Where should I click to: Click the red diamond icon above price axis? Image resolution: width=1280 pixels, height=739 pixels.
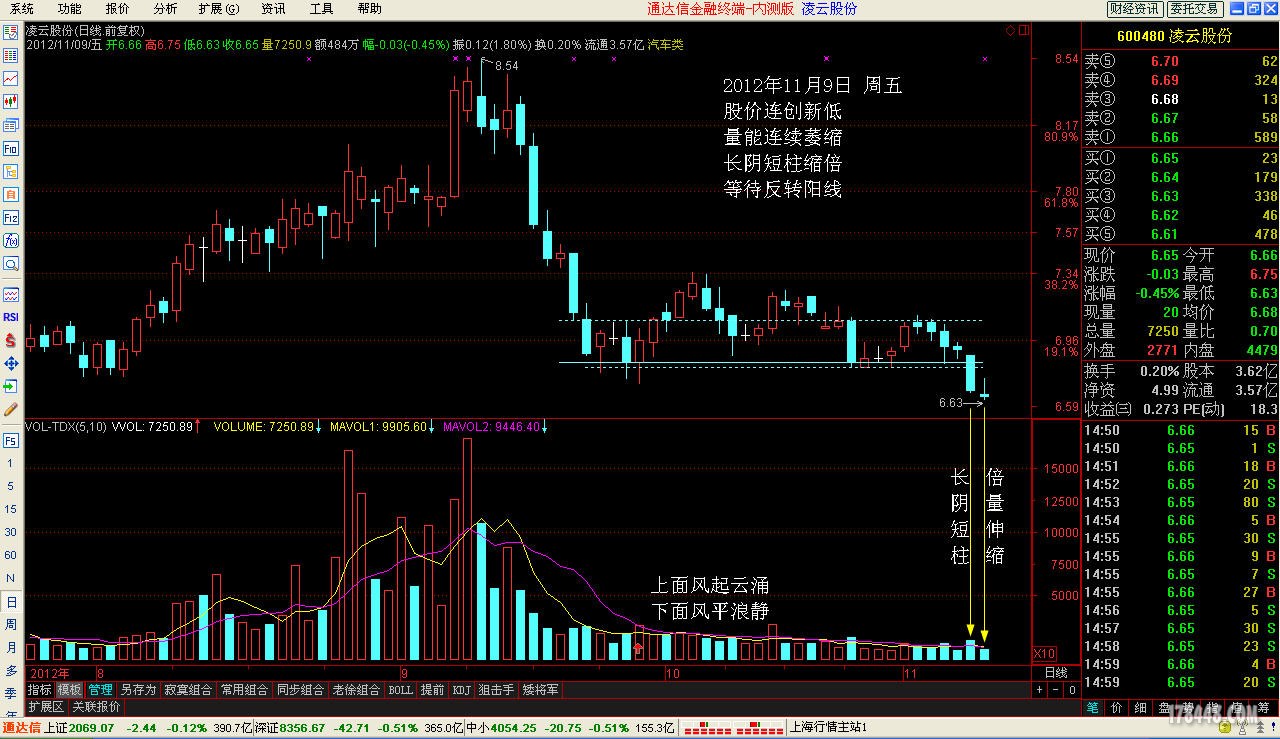click(x=1010, y=31)
